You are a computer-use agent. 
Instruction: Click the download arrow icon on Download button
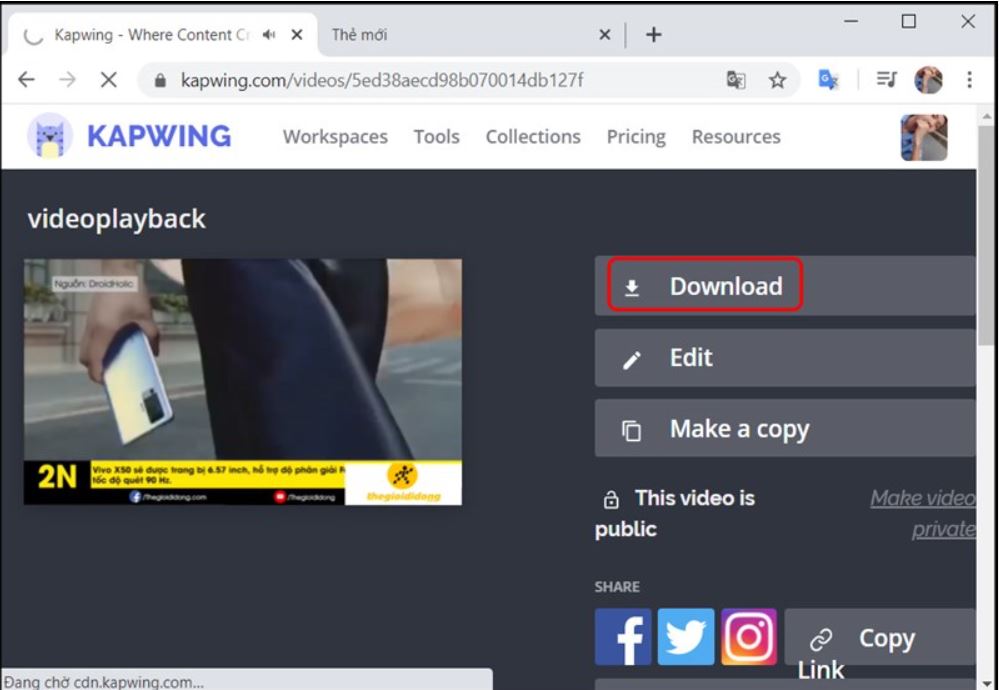coord(630,286)
